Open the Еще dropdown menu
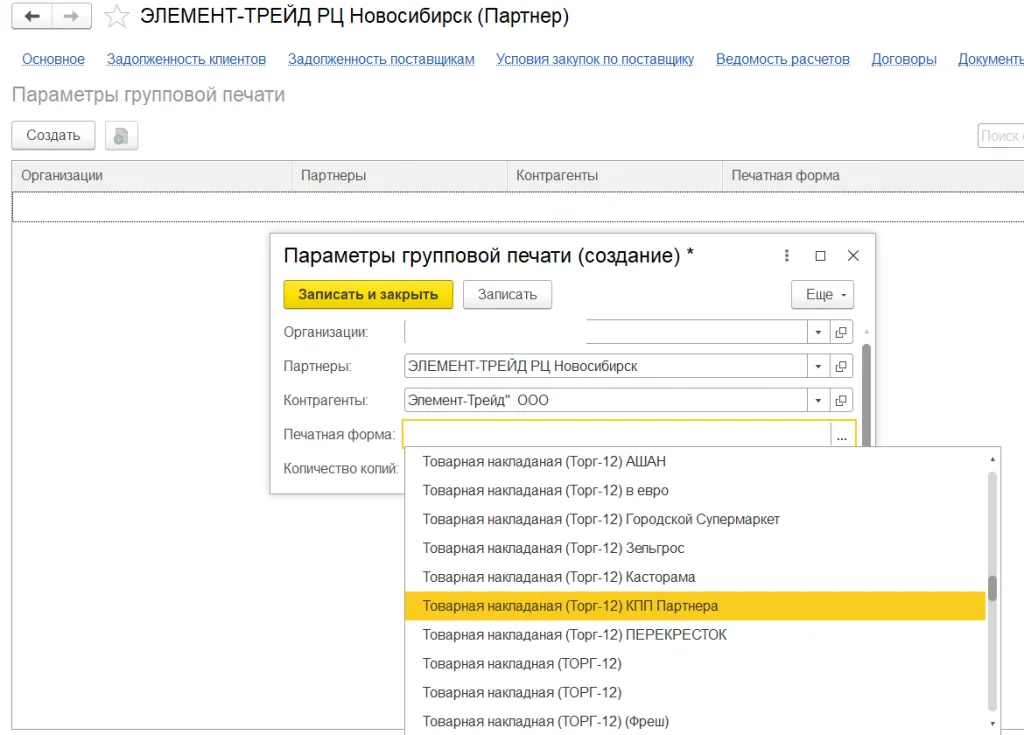 click(822, 295)
